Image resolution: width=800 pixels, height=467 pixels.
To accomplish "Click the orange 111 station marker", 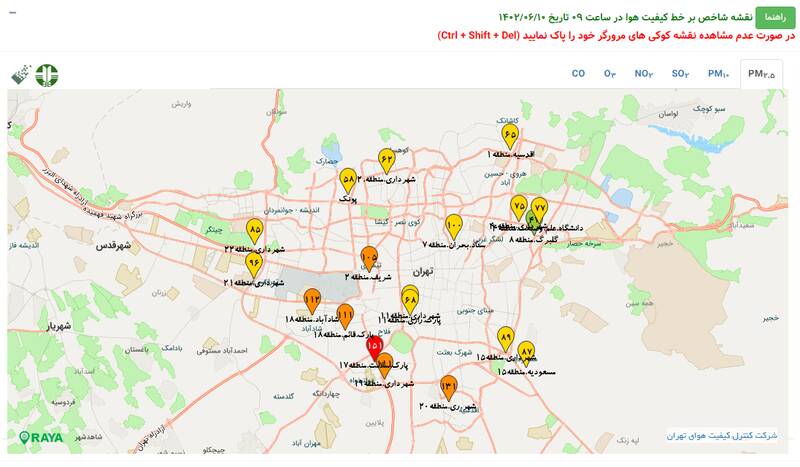I will click(x=345, y=315).
